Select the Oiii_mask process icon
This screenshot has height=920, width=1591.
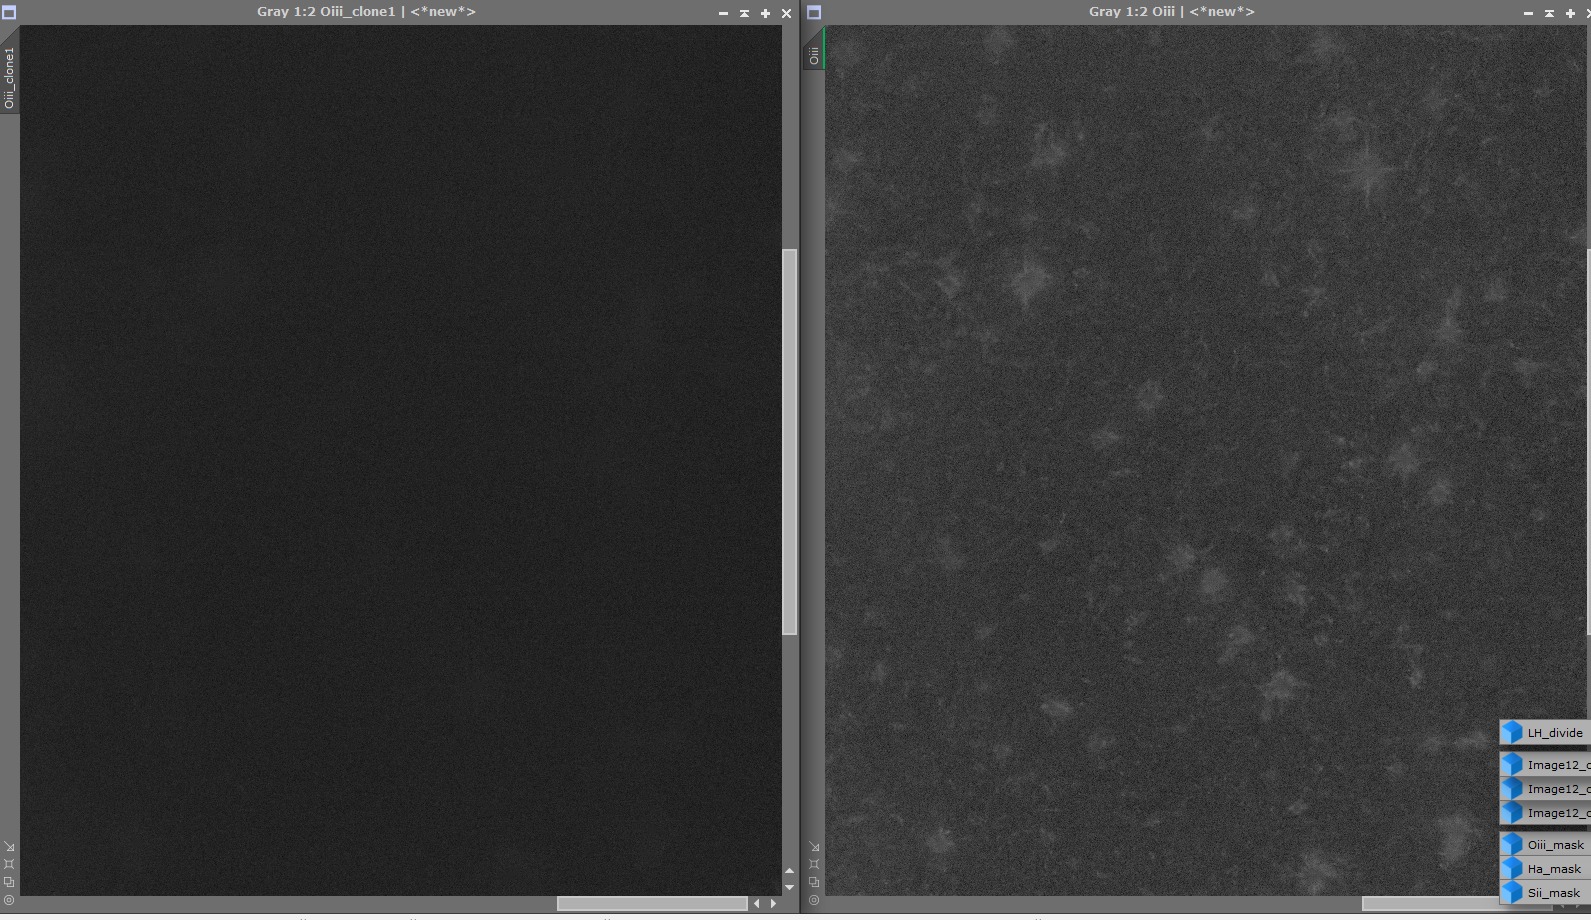click(x=1545, y=845)
